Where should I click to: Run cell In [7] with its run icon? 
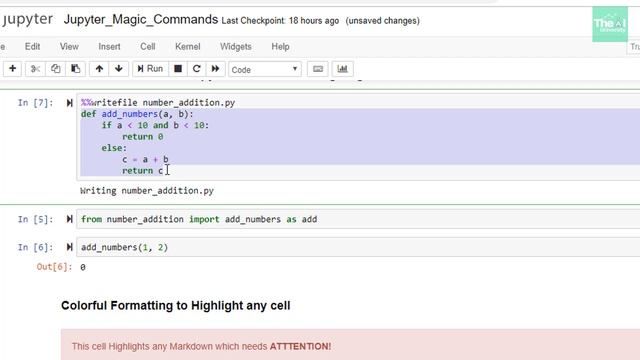69,103
